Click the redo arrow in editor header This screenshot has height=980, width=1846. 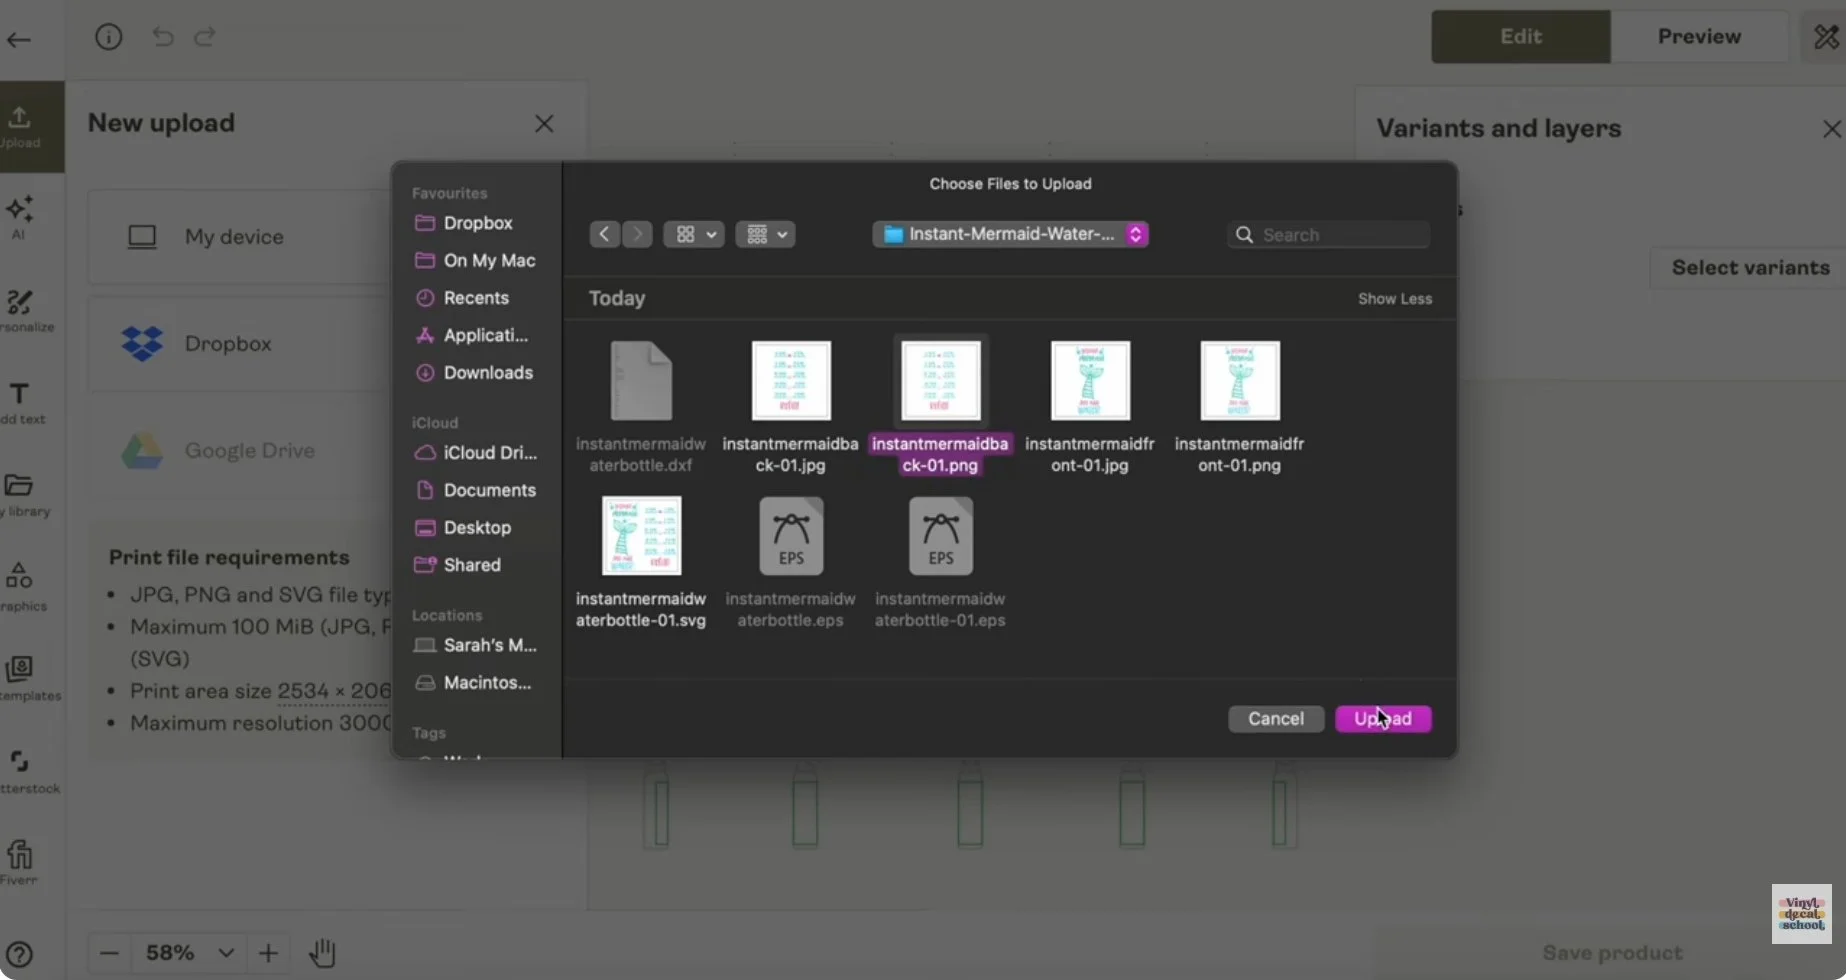[x=205, y=37]
